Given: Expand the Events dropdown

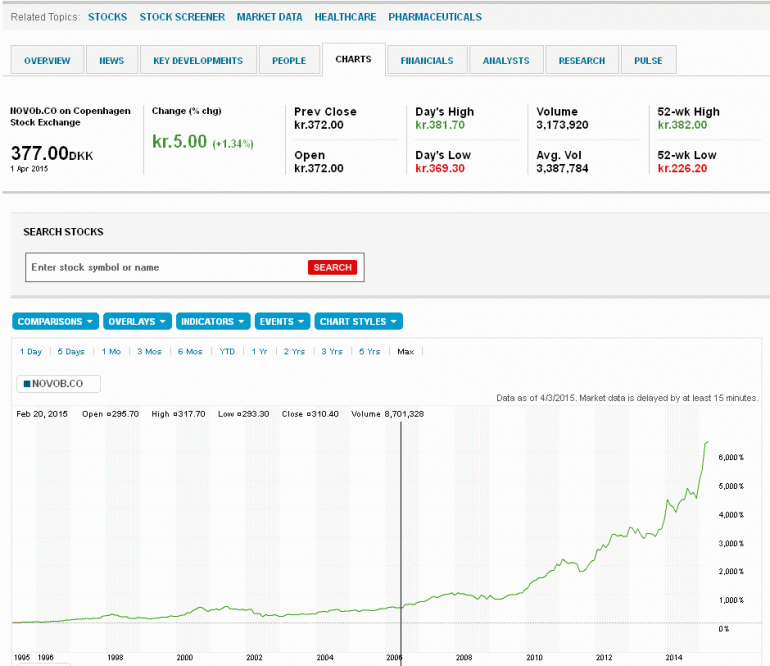Looking at the screenshot, I should tap(282, 322).
